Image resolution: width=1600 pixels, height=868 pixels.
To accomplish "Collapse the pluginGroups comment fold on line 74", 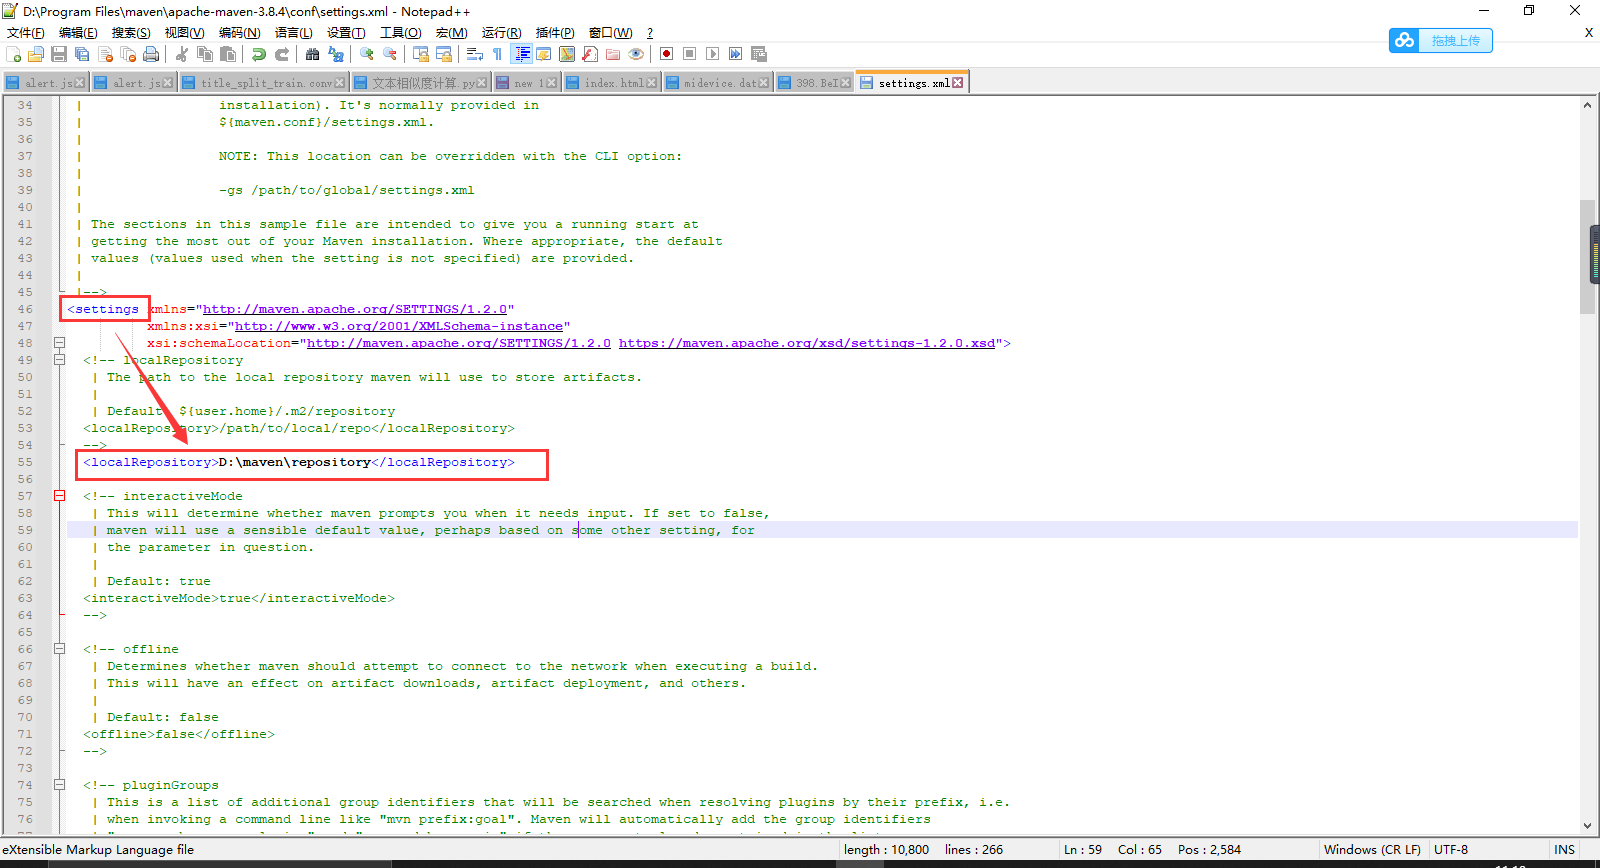I will pyautogui.click(x=59, y=785).
